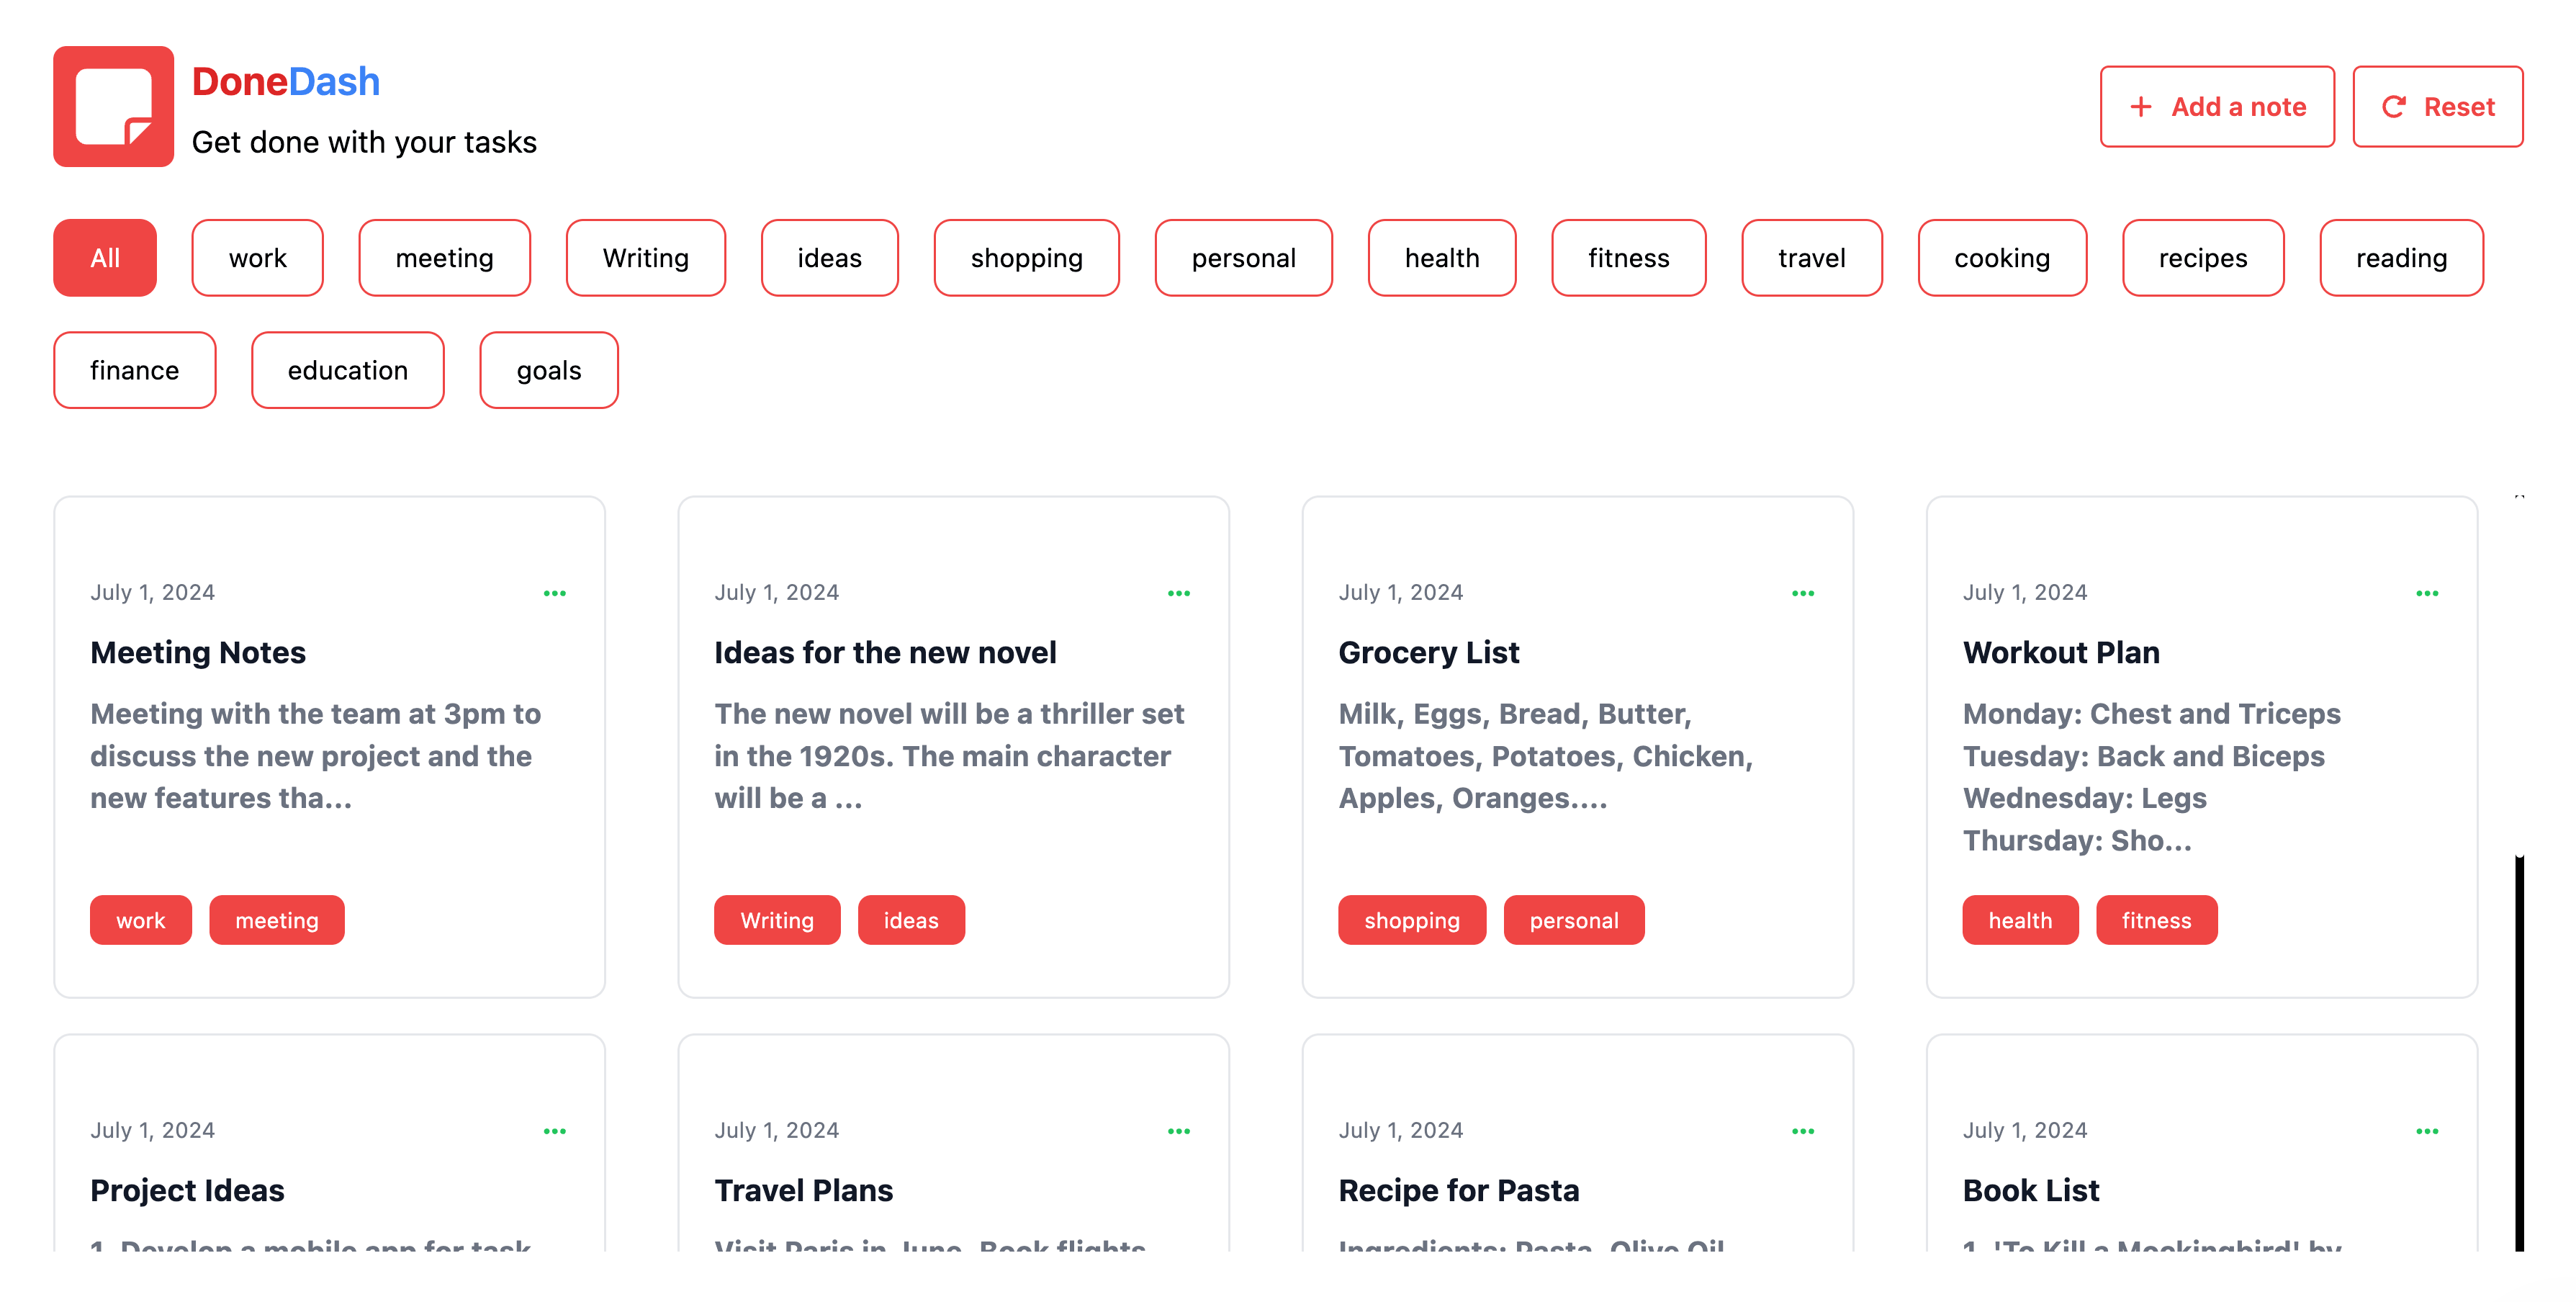Click the three-dot menu on Workout Plan card
The image size is (2576, 1302).
2428,593
